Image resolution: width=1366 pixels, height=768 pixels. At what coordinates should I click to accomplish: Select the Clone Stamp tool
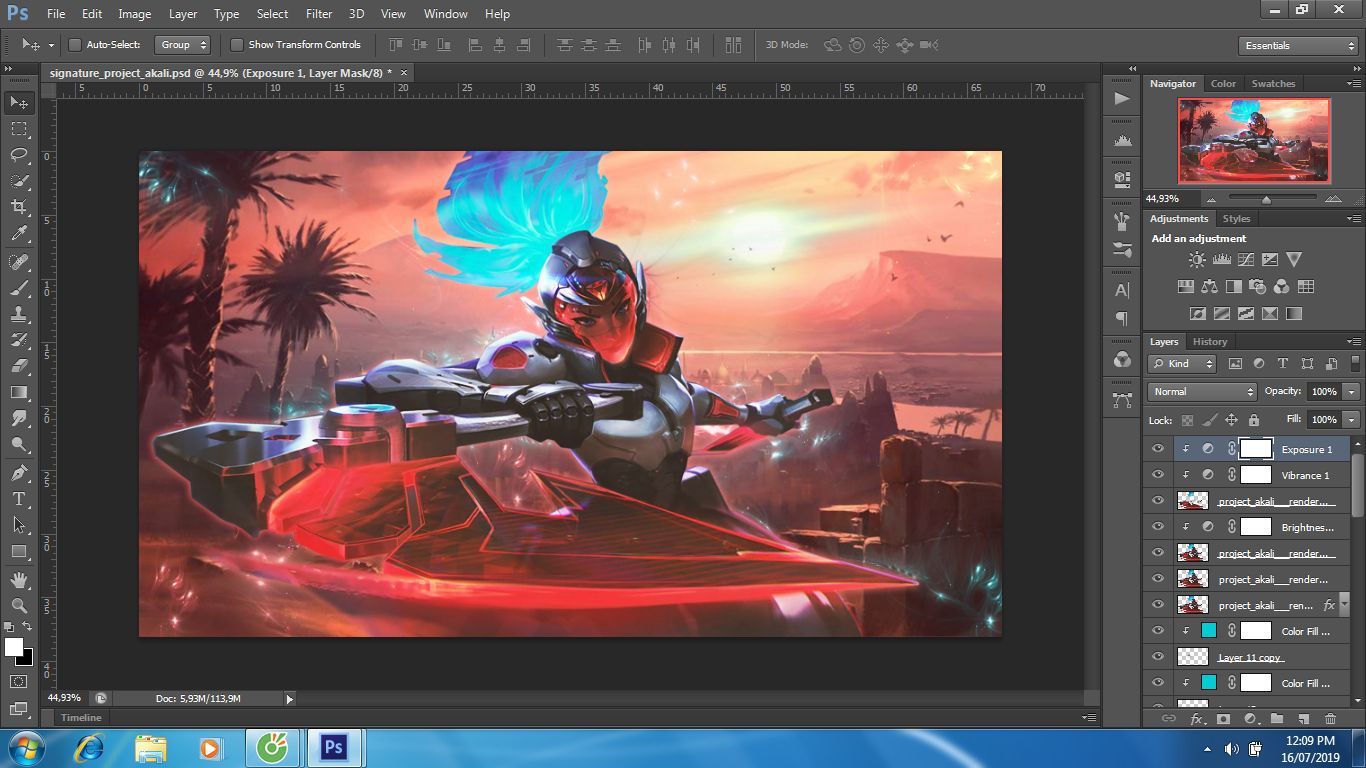[19, 314]
